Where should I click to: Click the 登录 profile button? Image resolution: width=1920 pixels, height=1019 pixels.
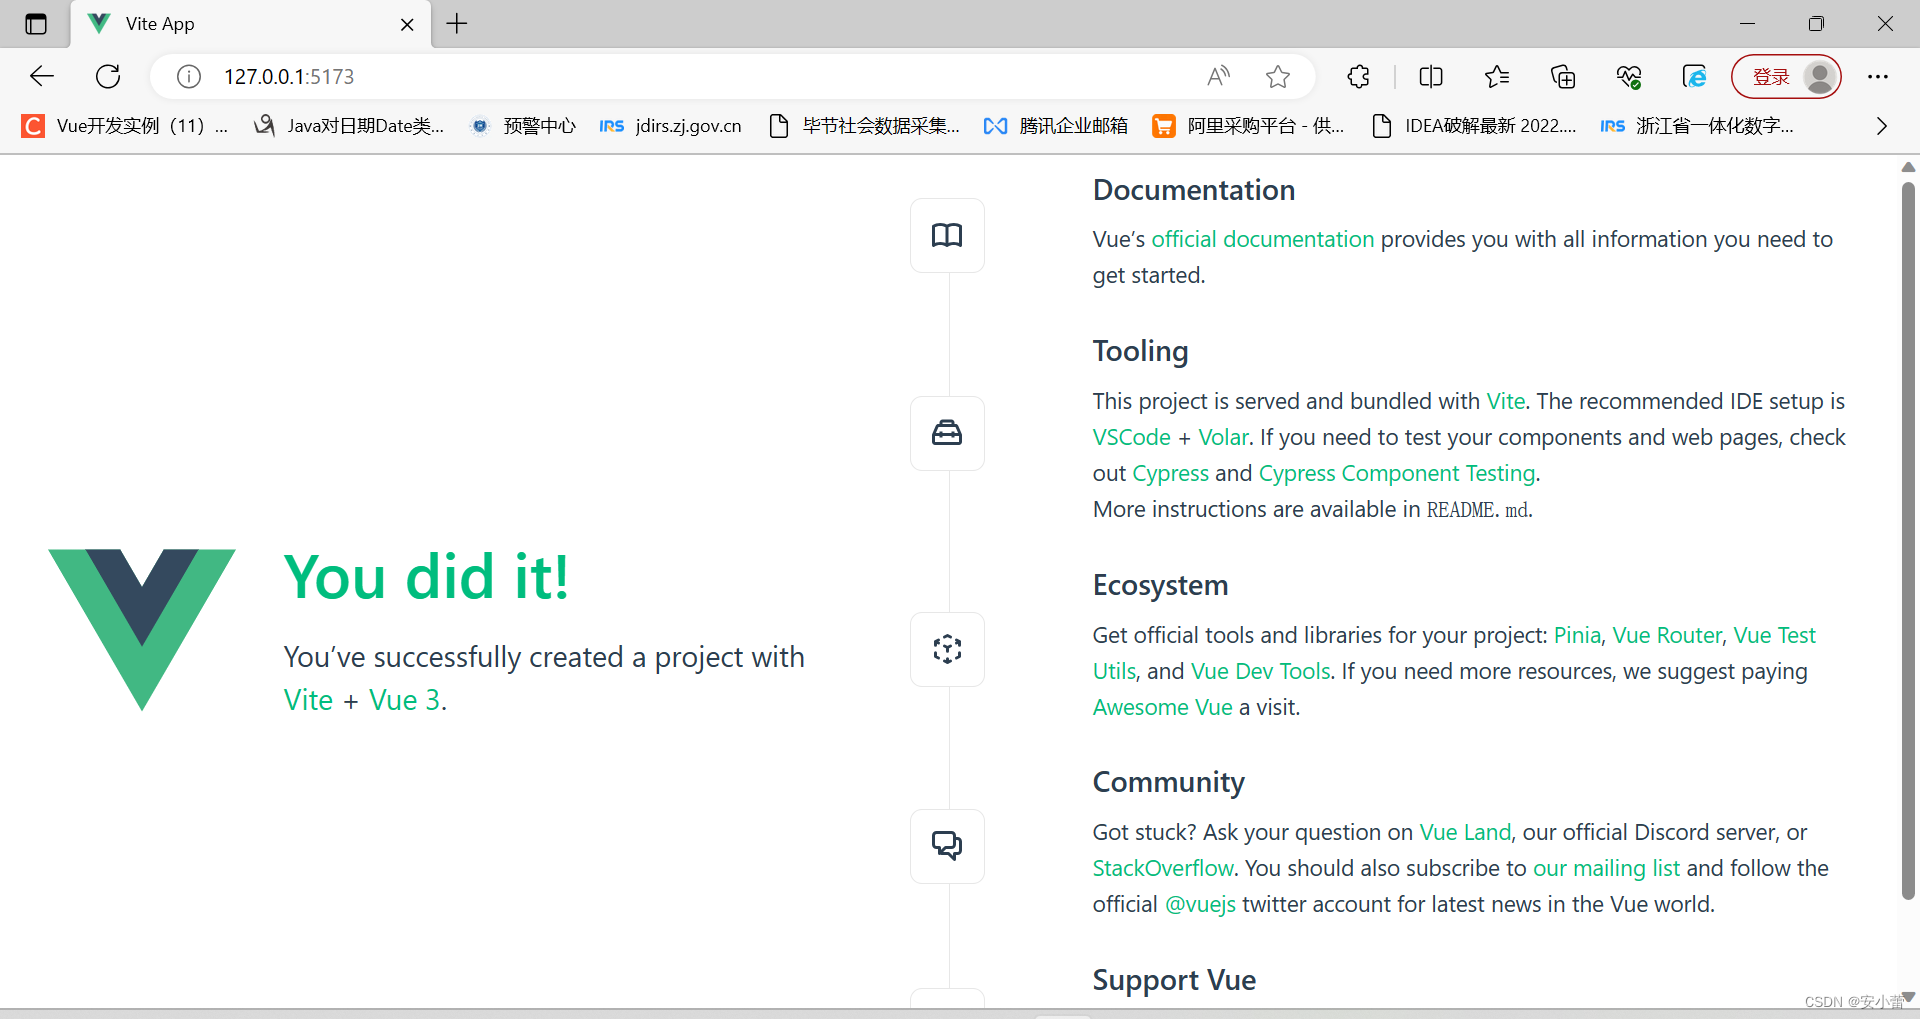(1786, 76)
